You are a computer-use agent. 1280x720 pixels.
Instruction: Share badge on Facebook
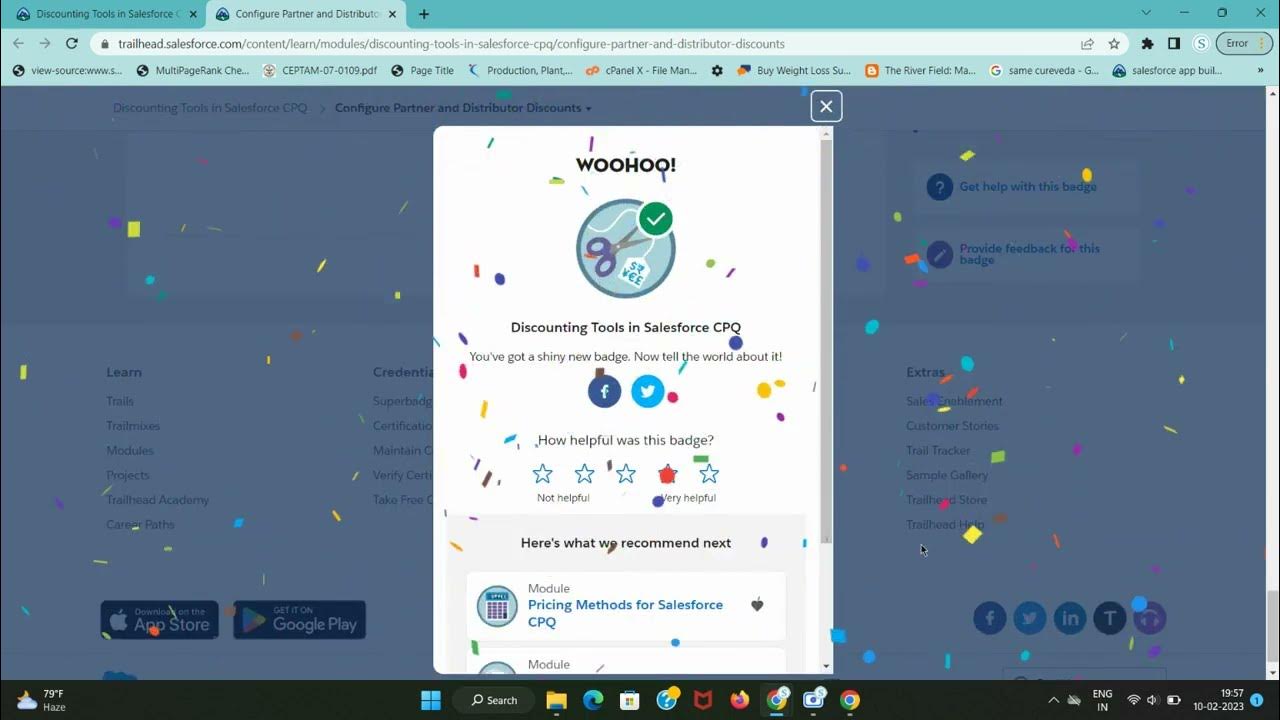(604, 391)
